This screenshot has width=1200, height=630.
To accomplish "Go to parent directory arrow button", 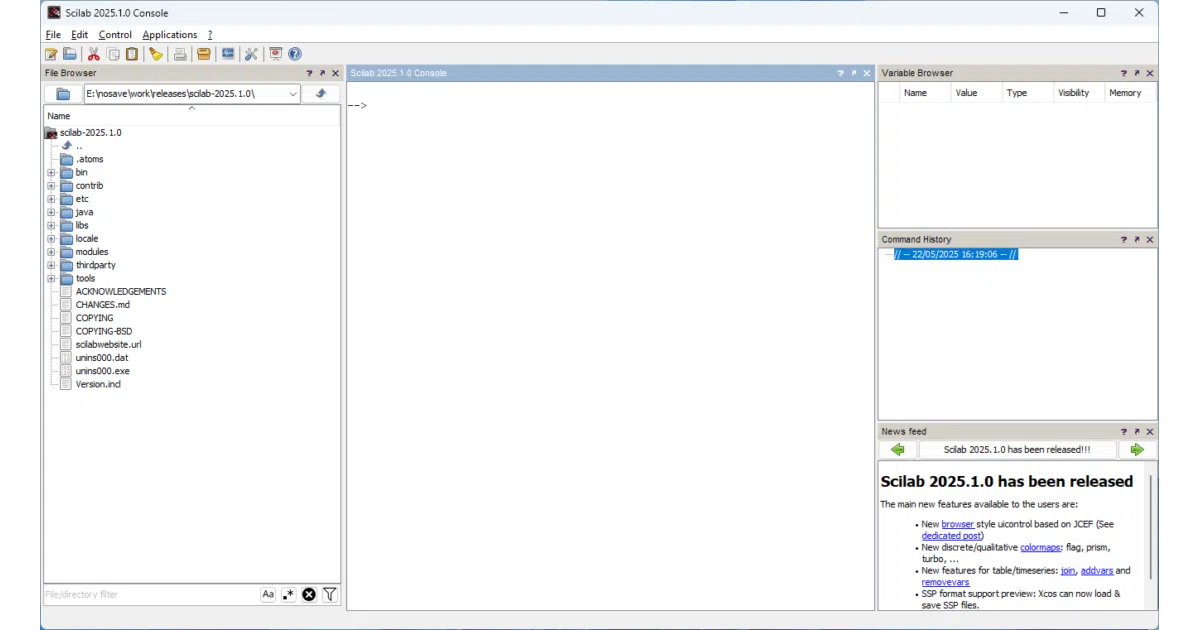I will (x=321, y=94).
